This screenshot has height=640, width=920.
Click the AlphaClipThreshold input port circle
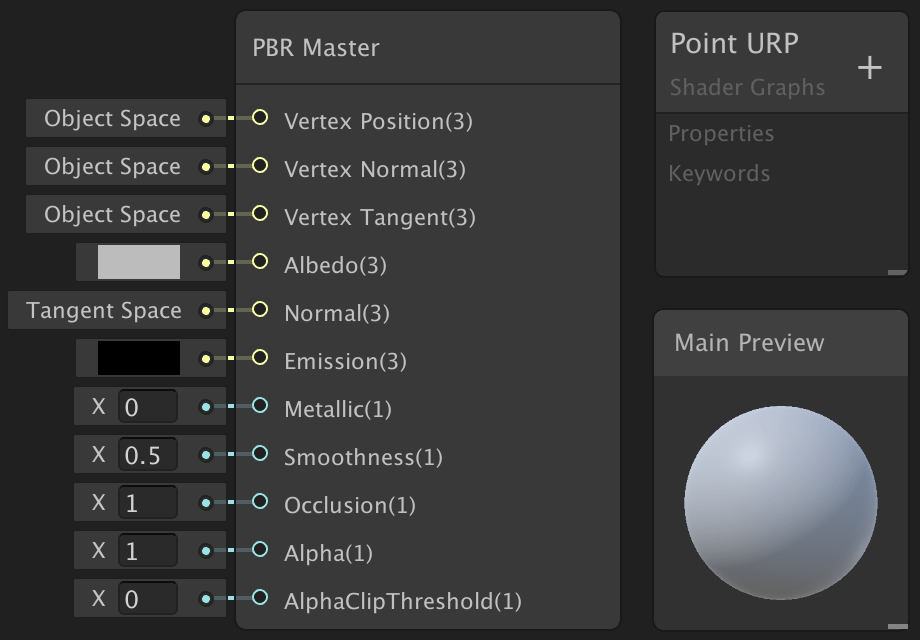tap(260, 598)
